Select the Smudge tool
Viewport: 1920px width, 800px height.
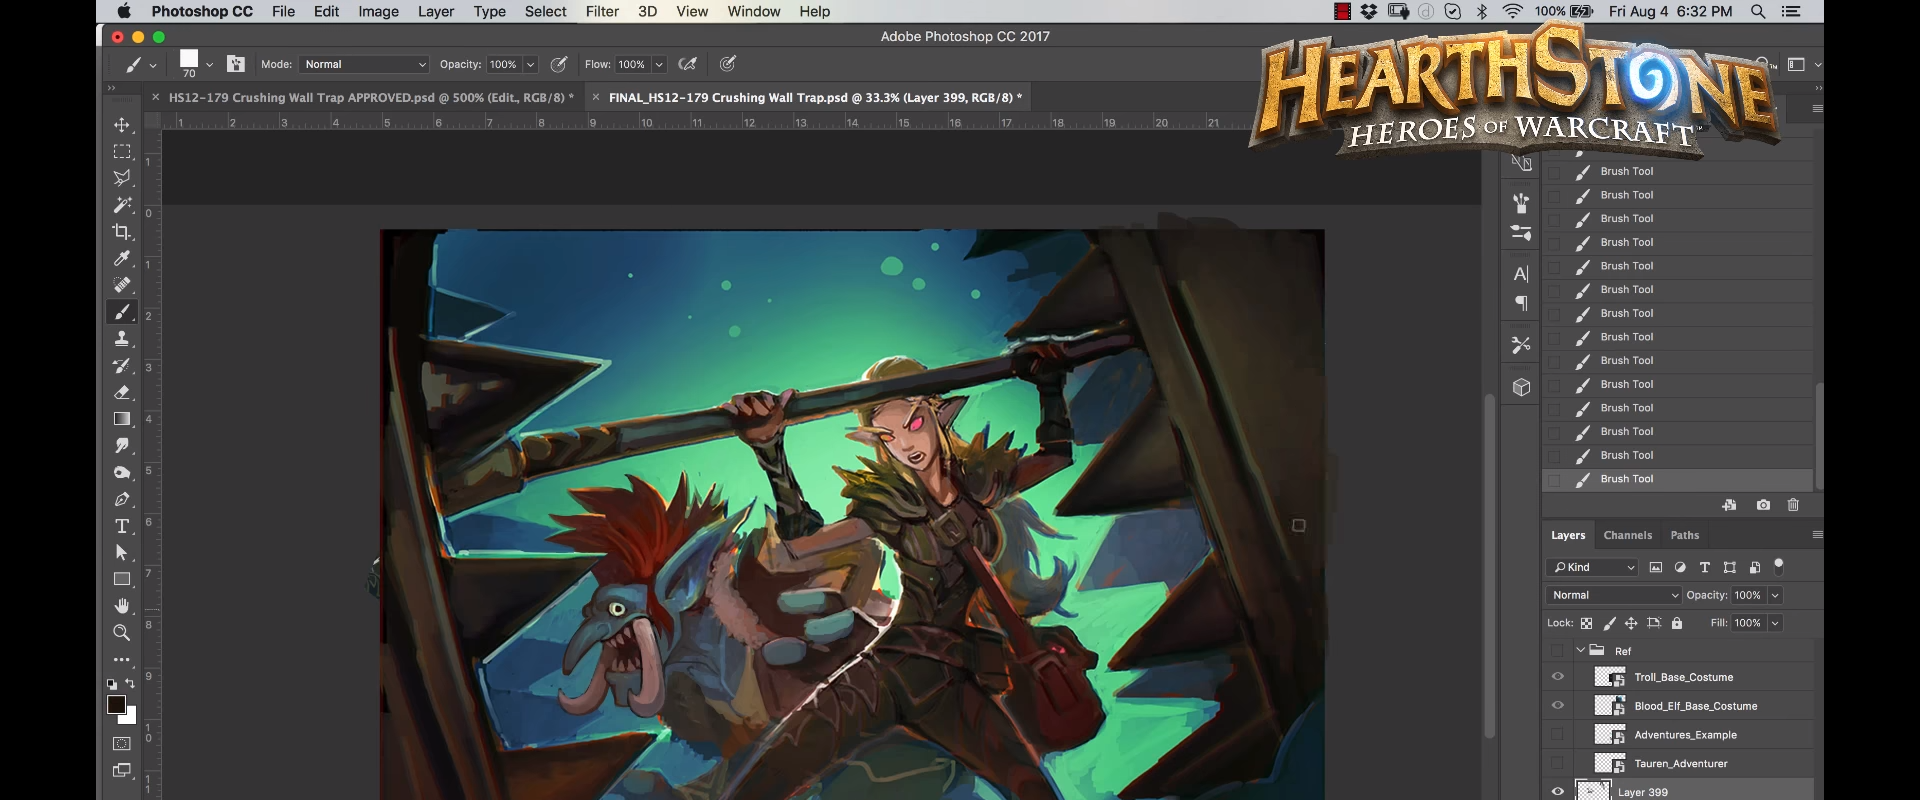point(122,446)
